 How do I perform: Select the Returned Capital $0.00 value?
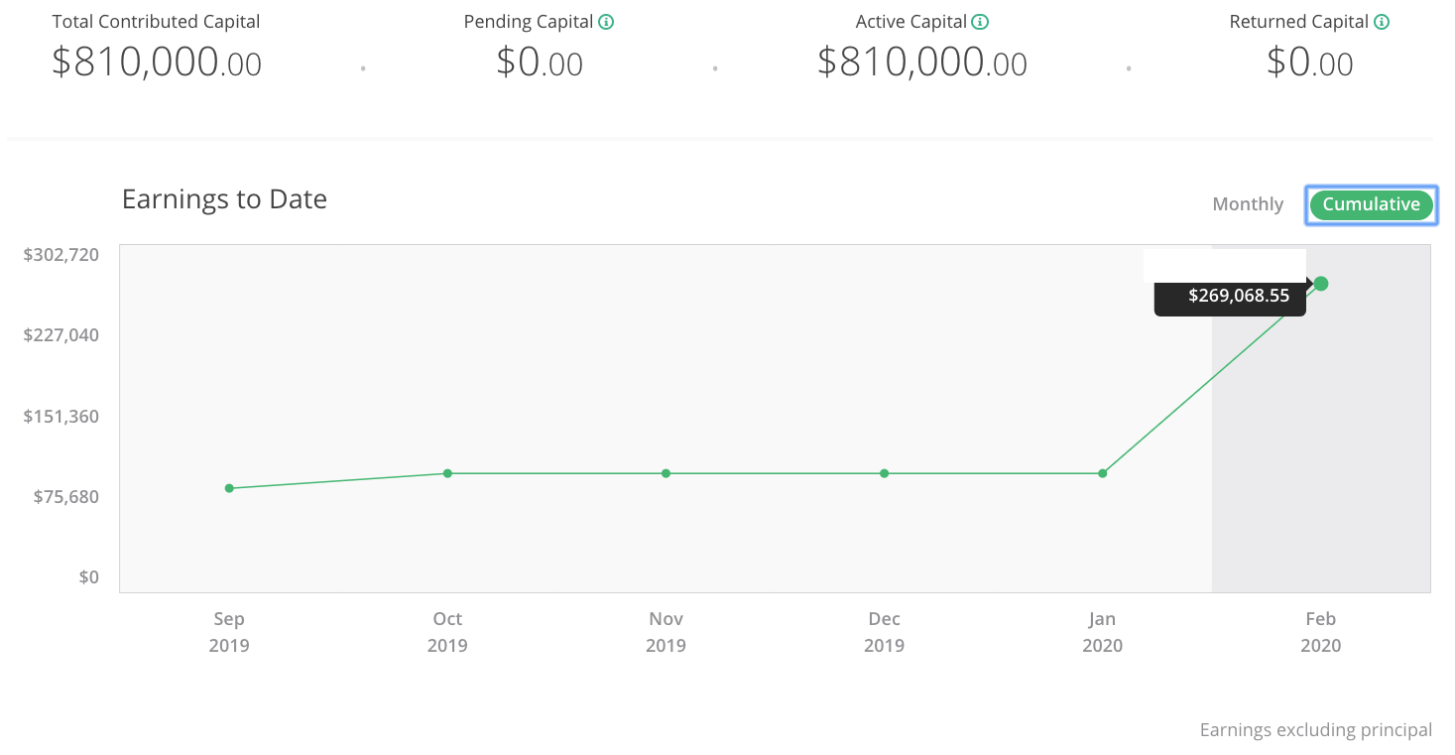point(1310,62)
